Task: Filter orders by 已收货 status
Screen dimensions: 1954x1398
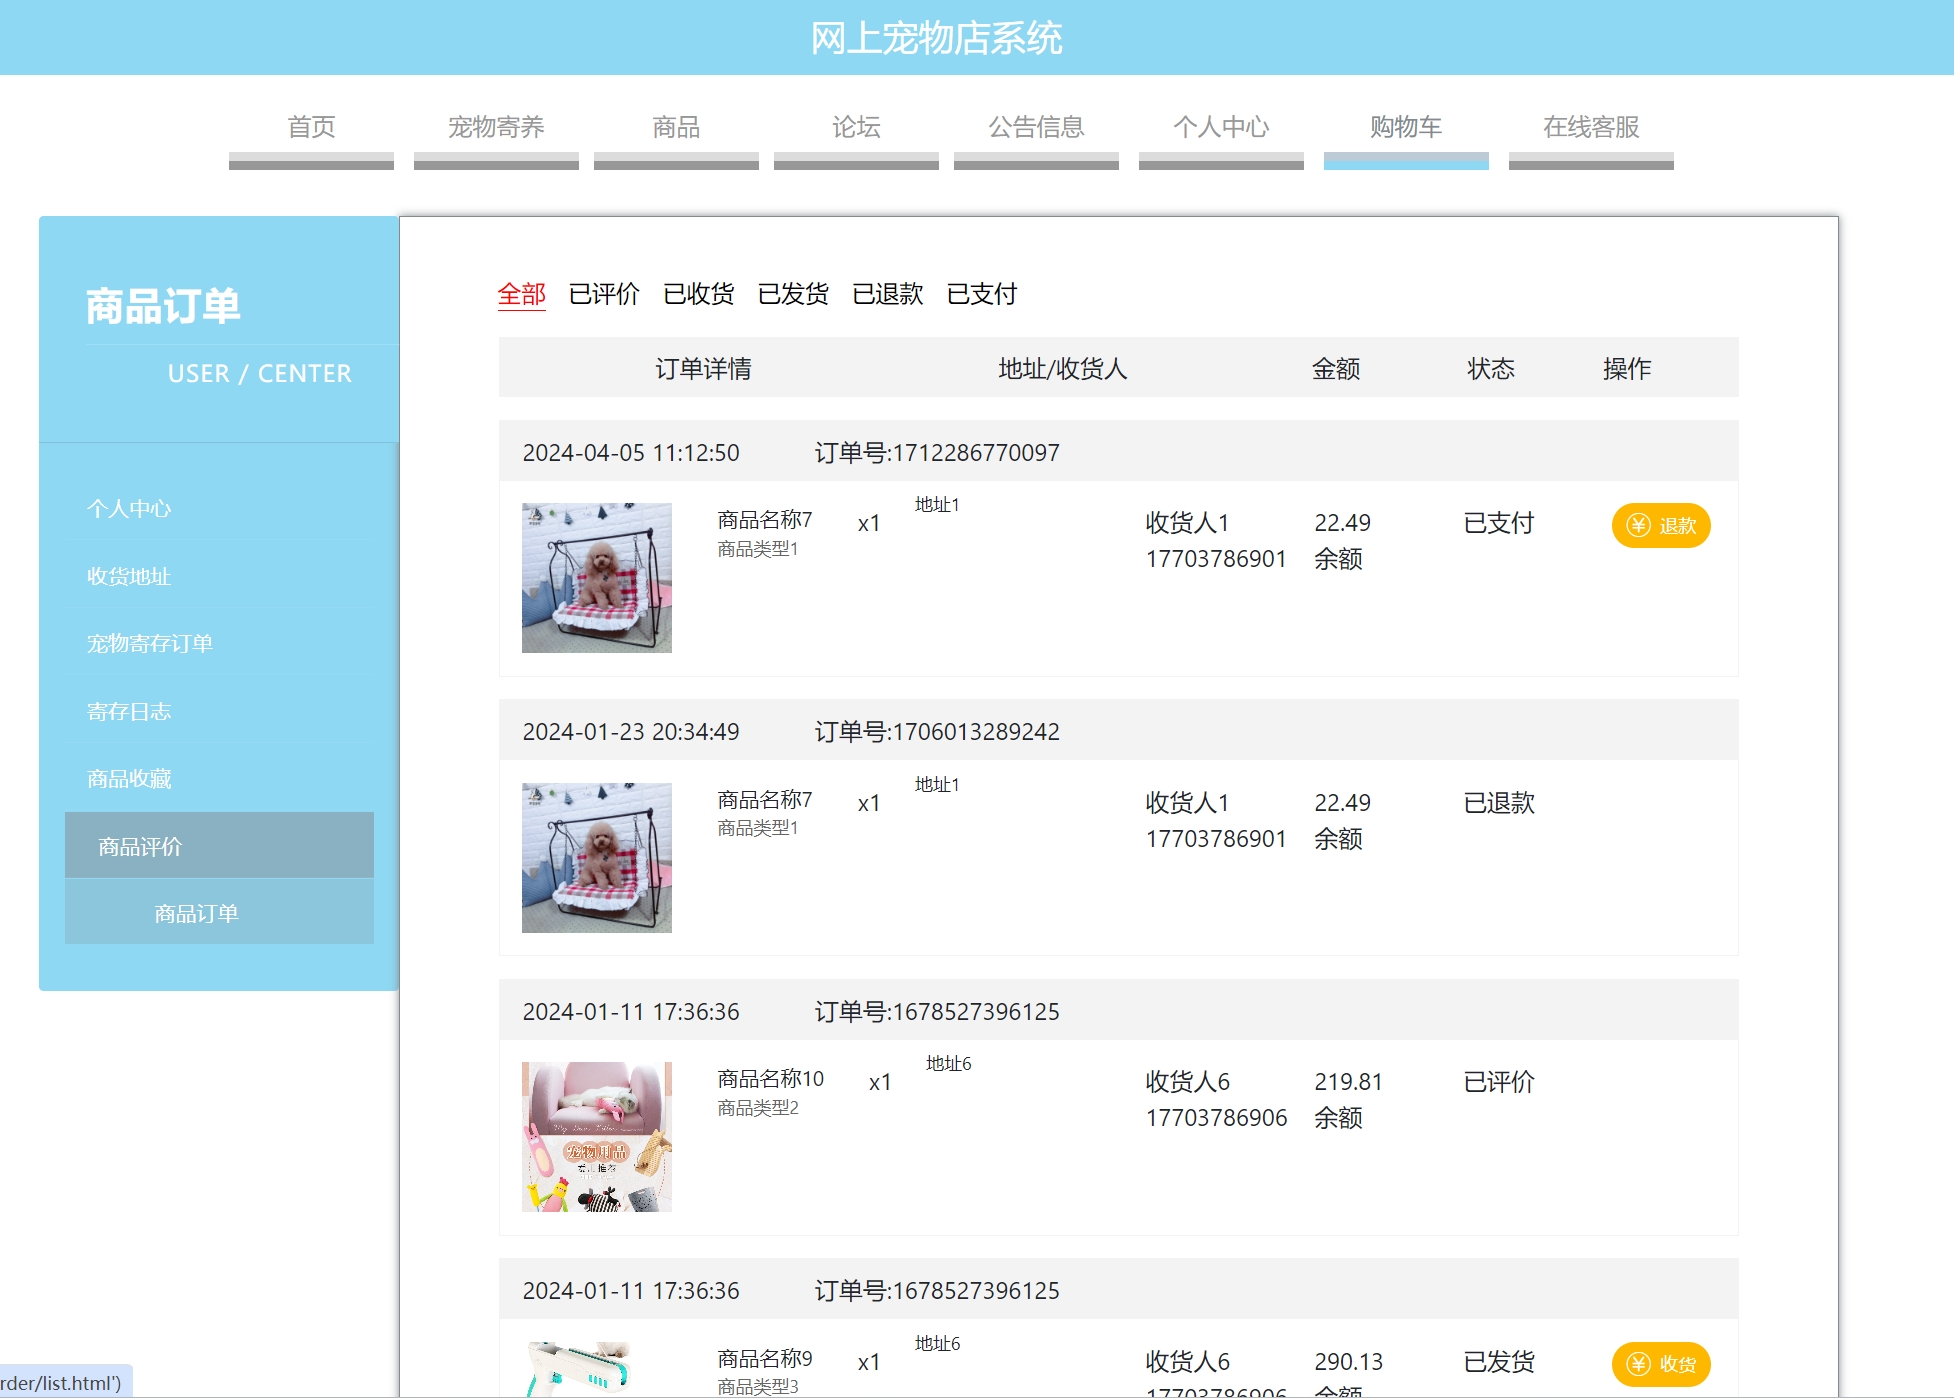Action: [698, 294]
